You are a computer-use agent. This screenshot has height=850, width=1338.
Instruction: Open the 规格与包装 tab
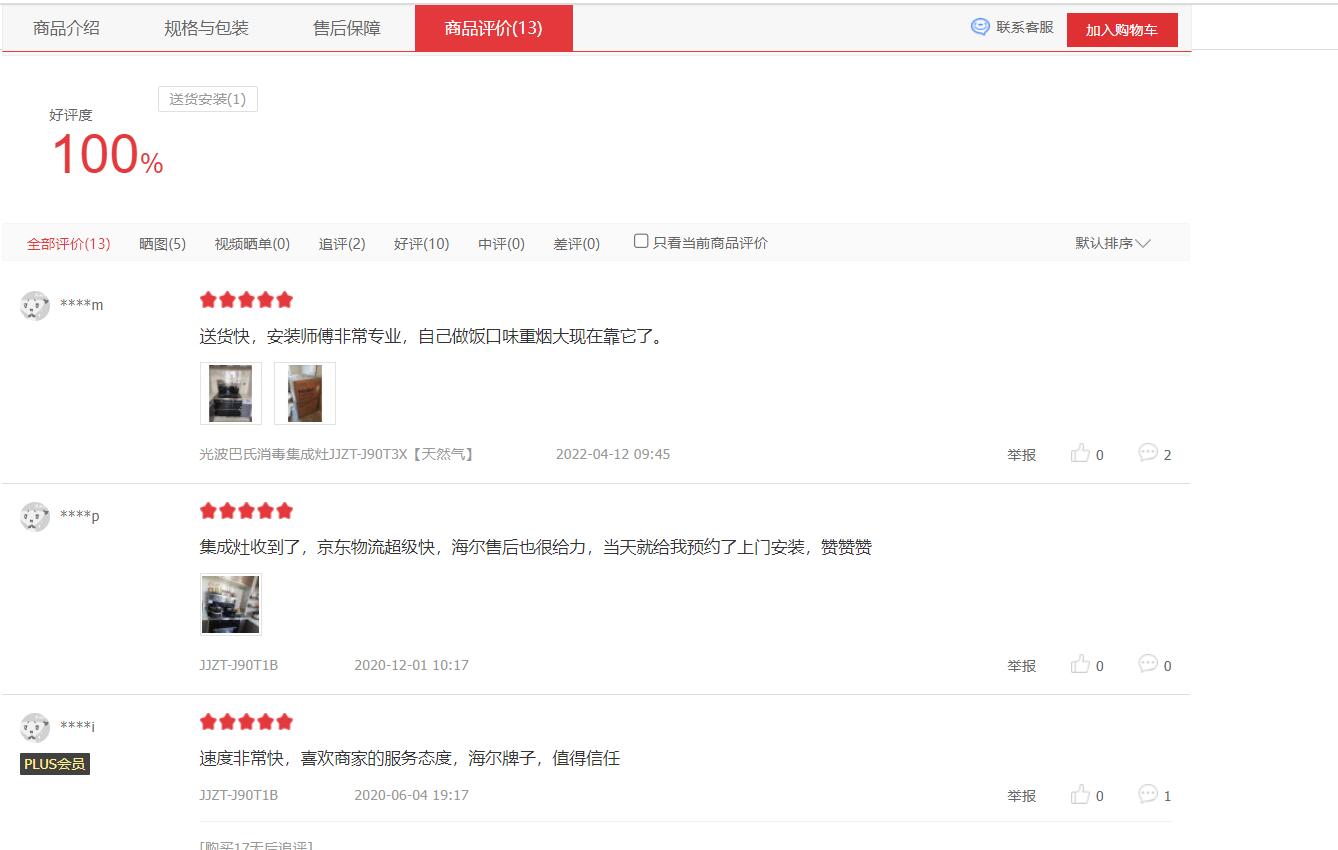(206, 28)
